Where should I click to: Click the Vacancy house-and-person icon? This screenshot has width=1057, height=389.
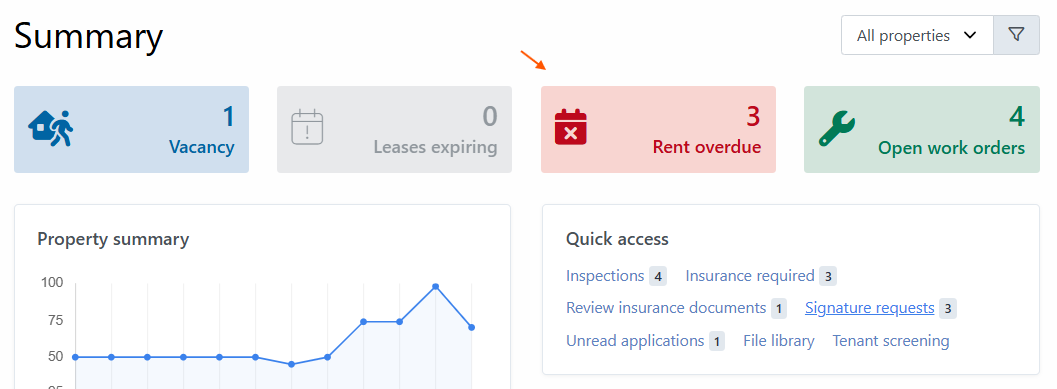[x=51, y=128]
